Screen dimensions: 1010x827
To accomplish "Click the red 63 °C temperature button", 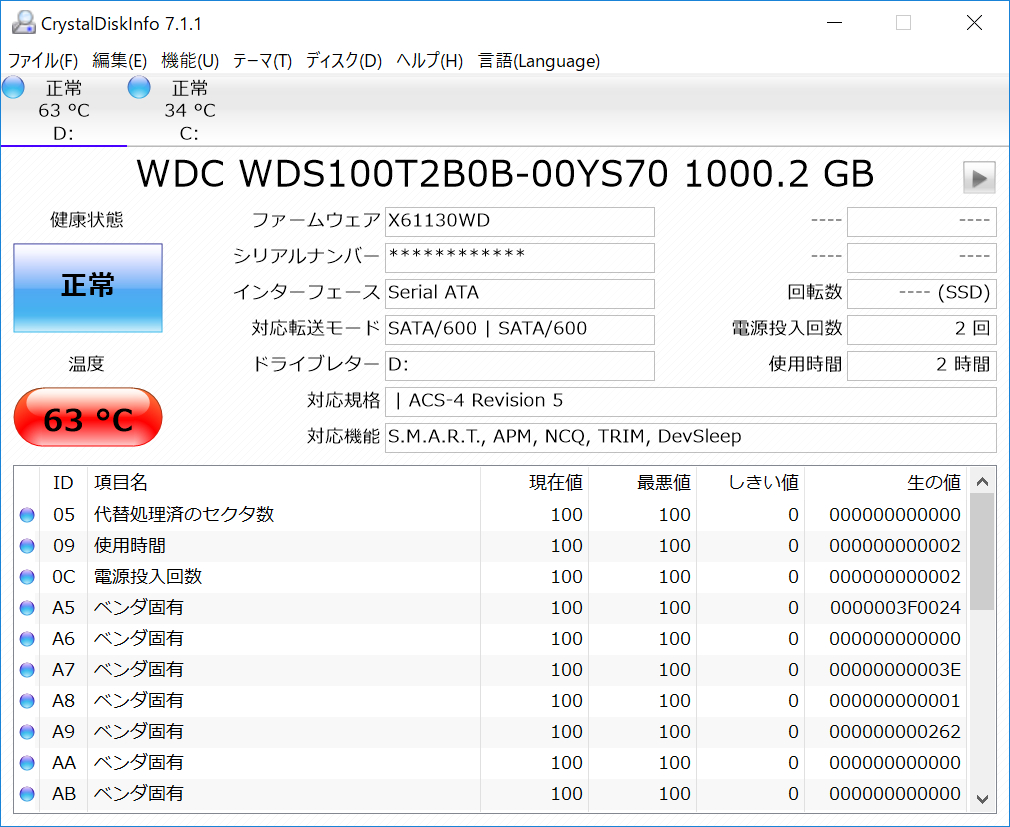I will (x=88, y=418).
